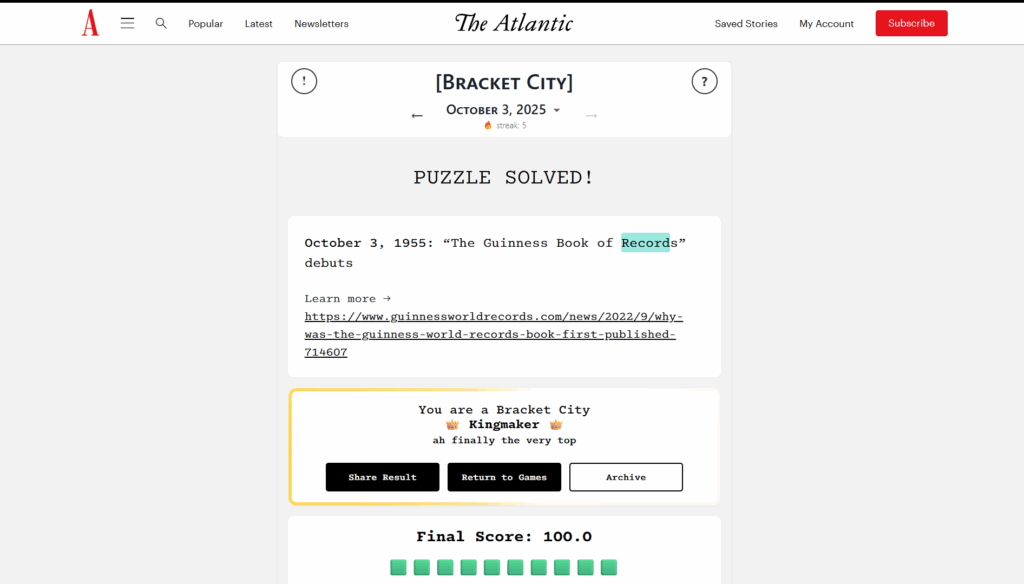This screenshot has width=1024, height=584.
Task: Click the magnifying glass search icon
Action: pos(161,23)
